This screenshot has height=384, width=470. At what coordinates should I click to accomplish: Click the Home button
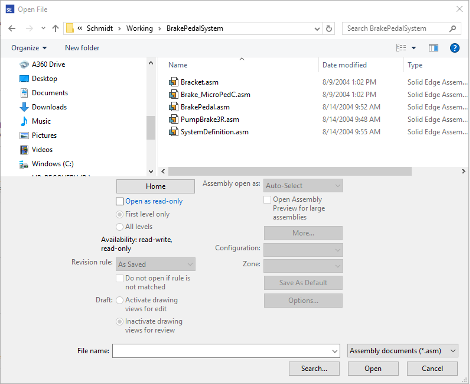coord(155,186)
